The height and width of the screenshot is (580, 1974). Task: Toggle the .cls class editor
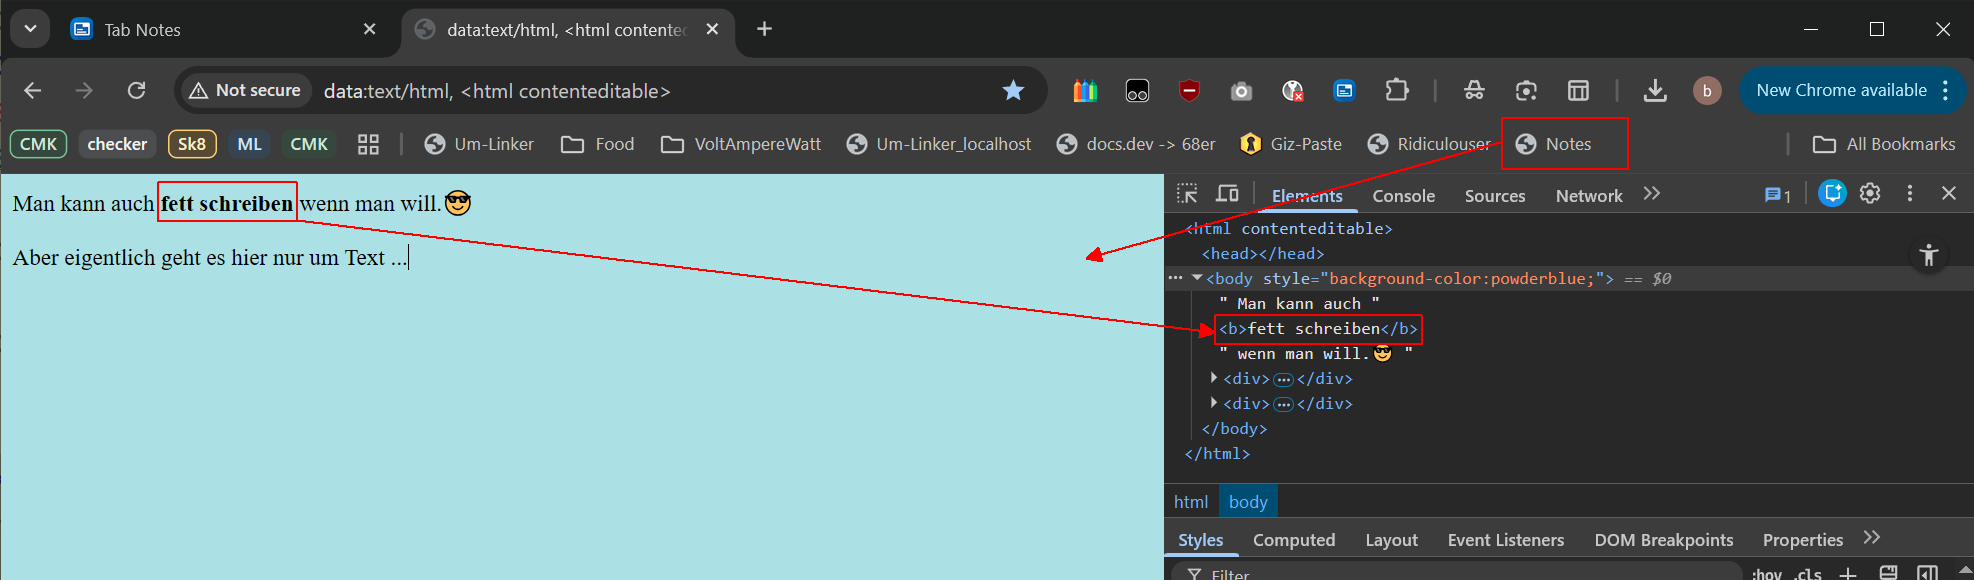coord(1807,574)
